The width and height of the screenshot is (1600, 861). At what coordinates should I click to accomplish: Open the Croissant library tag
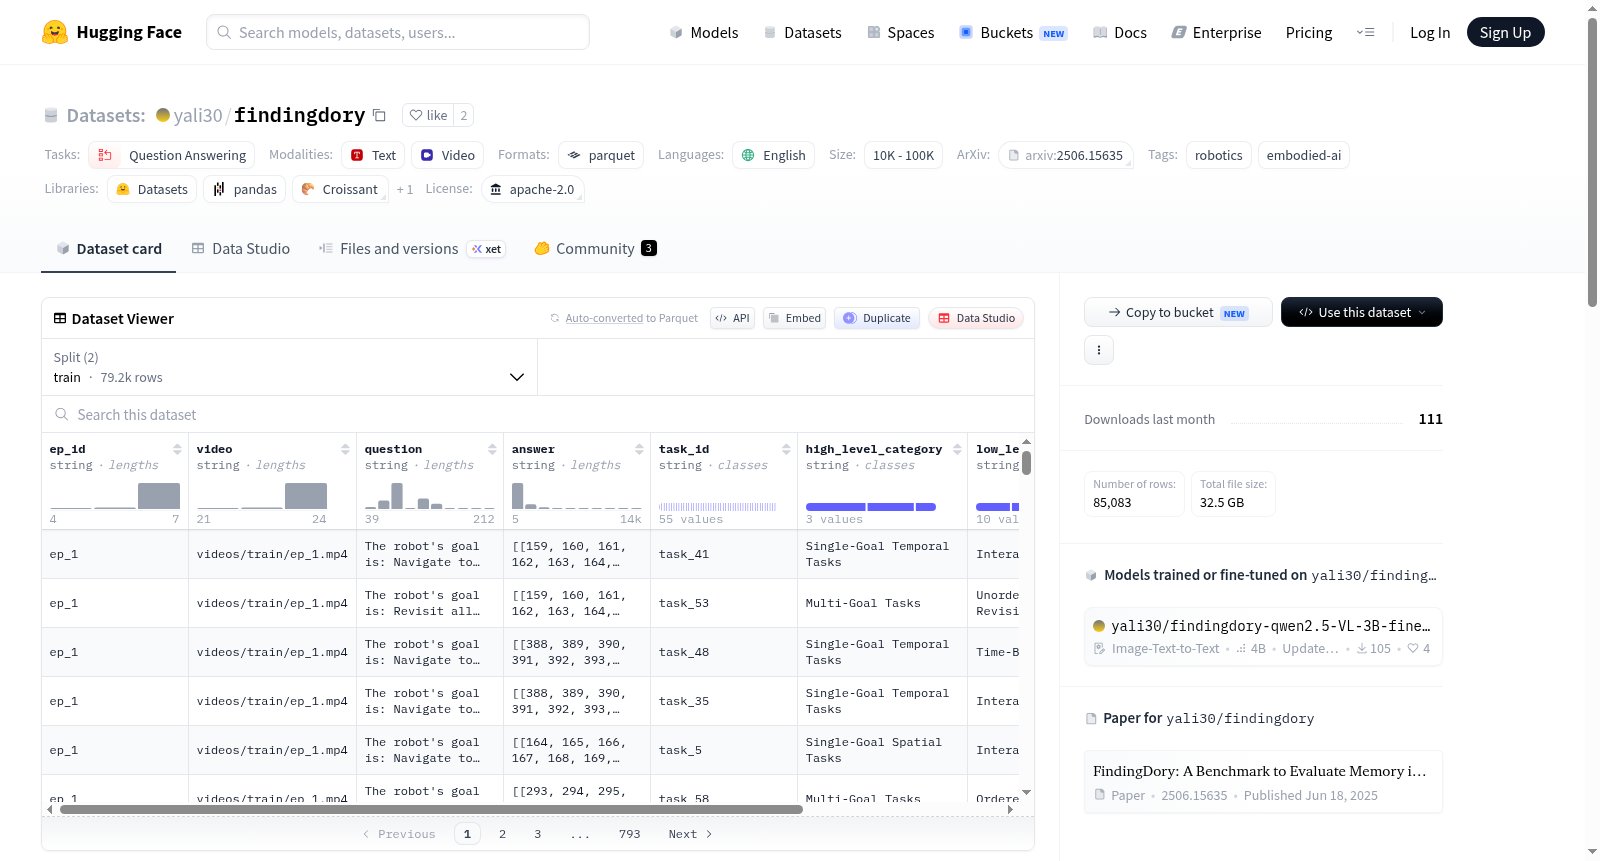coord(340,189)
